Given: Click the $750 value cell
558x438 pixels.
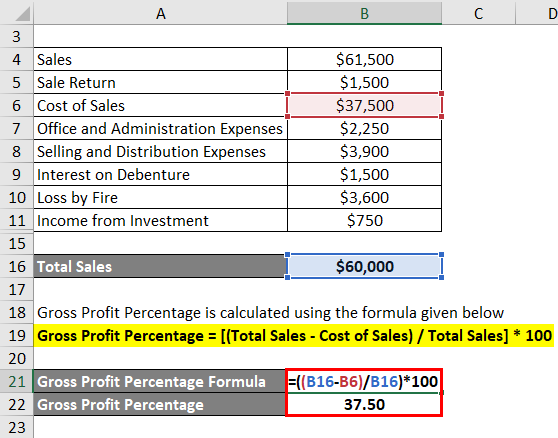Looking at the screenshot, I should tap(364, 221).
